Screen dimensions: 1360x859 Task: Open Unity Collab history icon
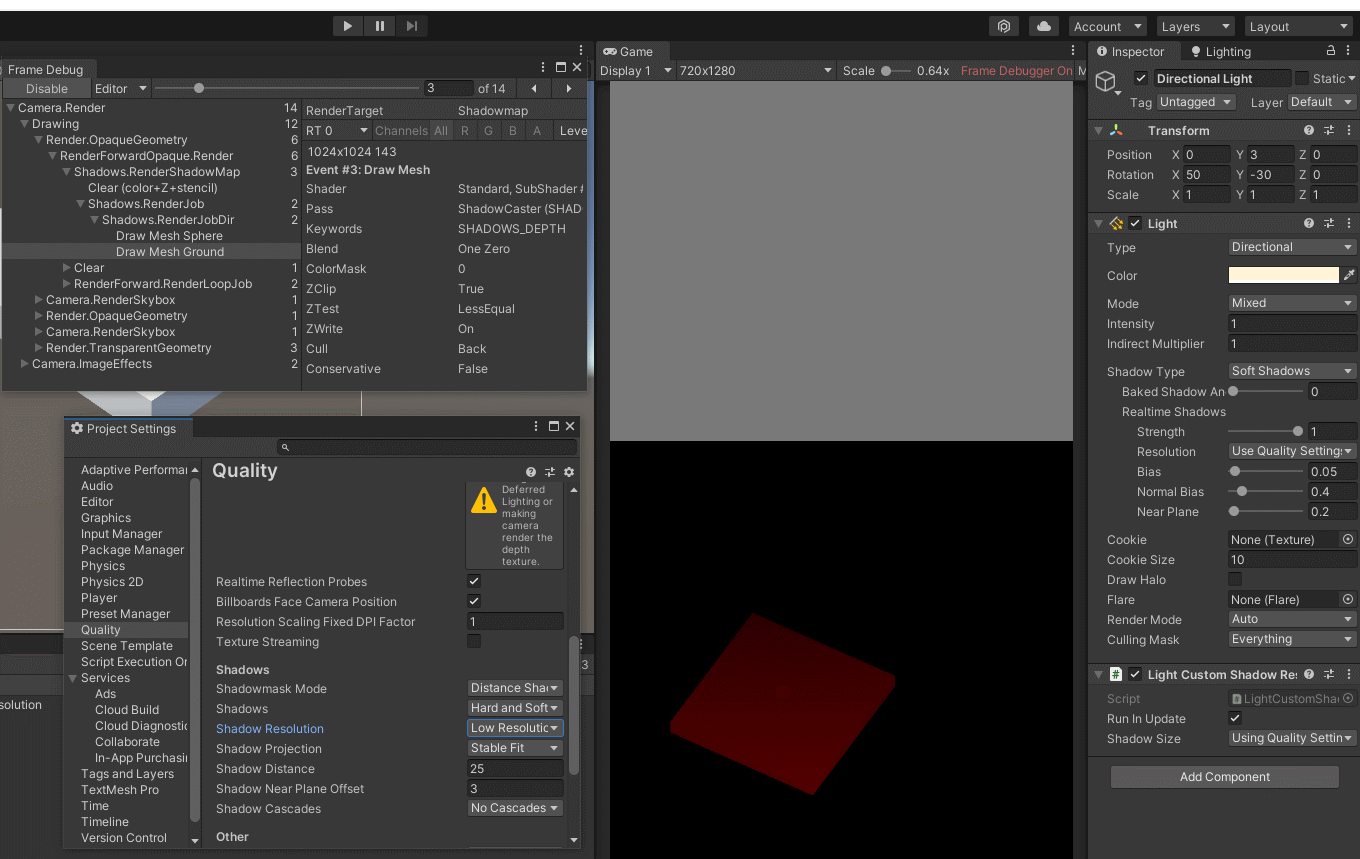[x=1004, y=26]
